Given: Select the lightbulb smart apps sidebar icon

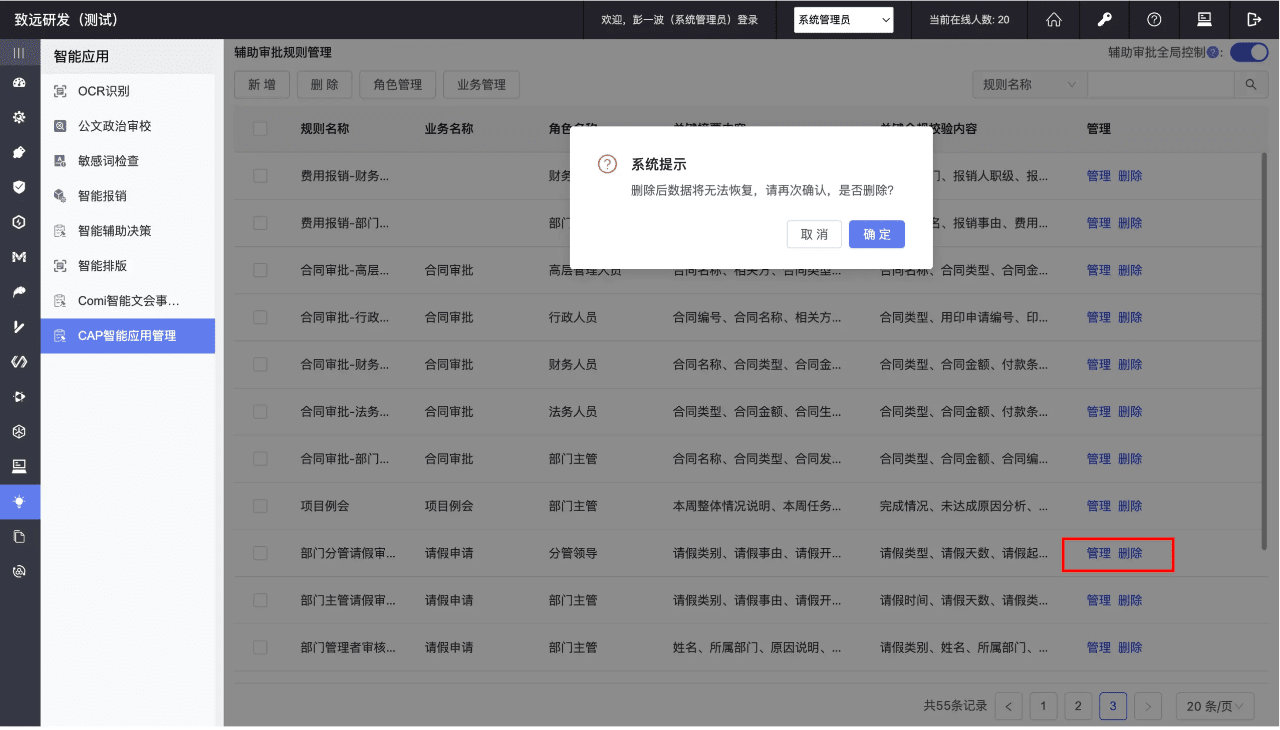Looking at the screenshot, I should coord(19,501).
